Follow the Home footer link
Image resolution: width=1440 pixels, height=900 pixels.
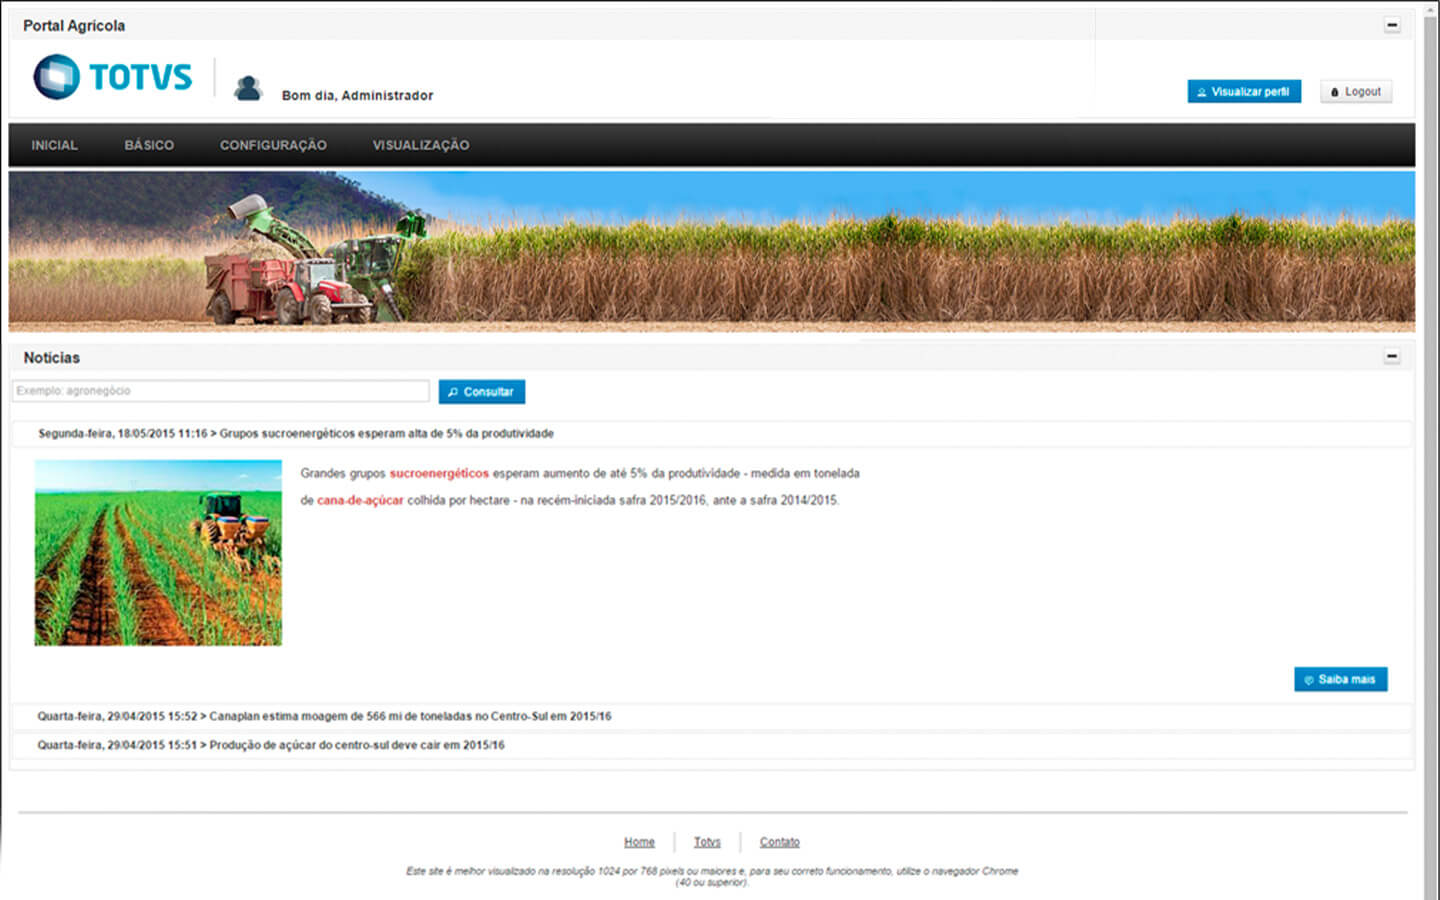639,842
